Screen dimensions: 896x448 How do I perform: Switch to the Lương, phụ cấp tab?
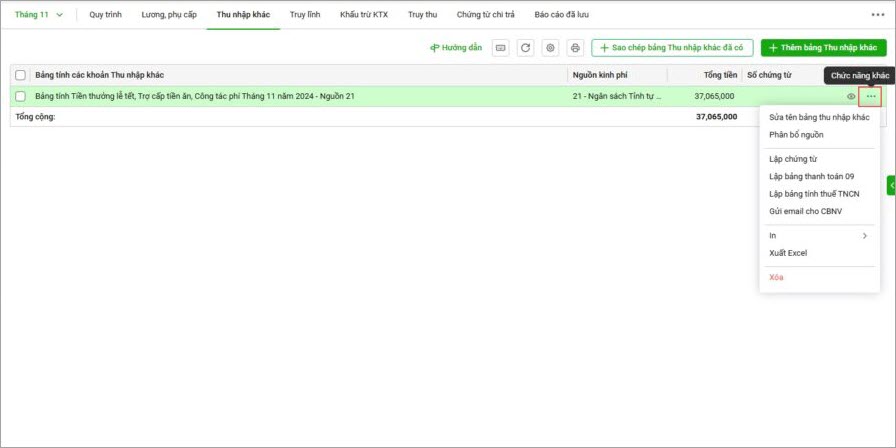pyautogui.click(x=169, y=15)
